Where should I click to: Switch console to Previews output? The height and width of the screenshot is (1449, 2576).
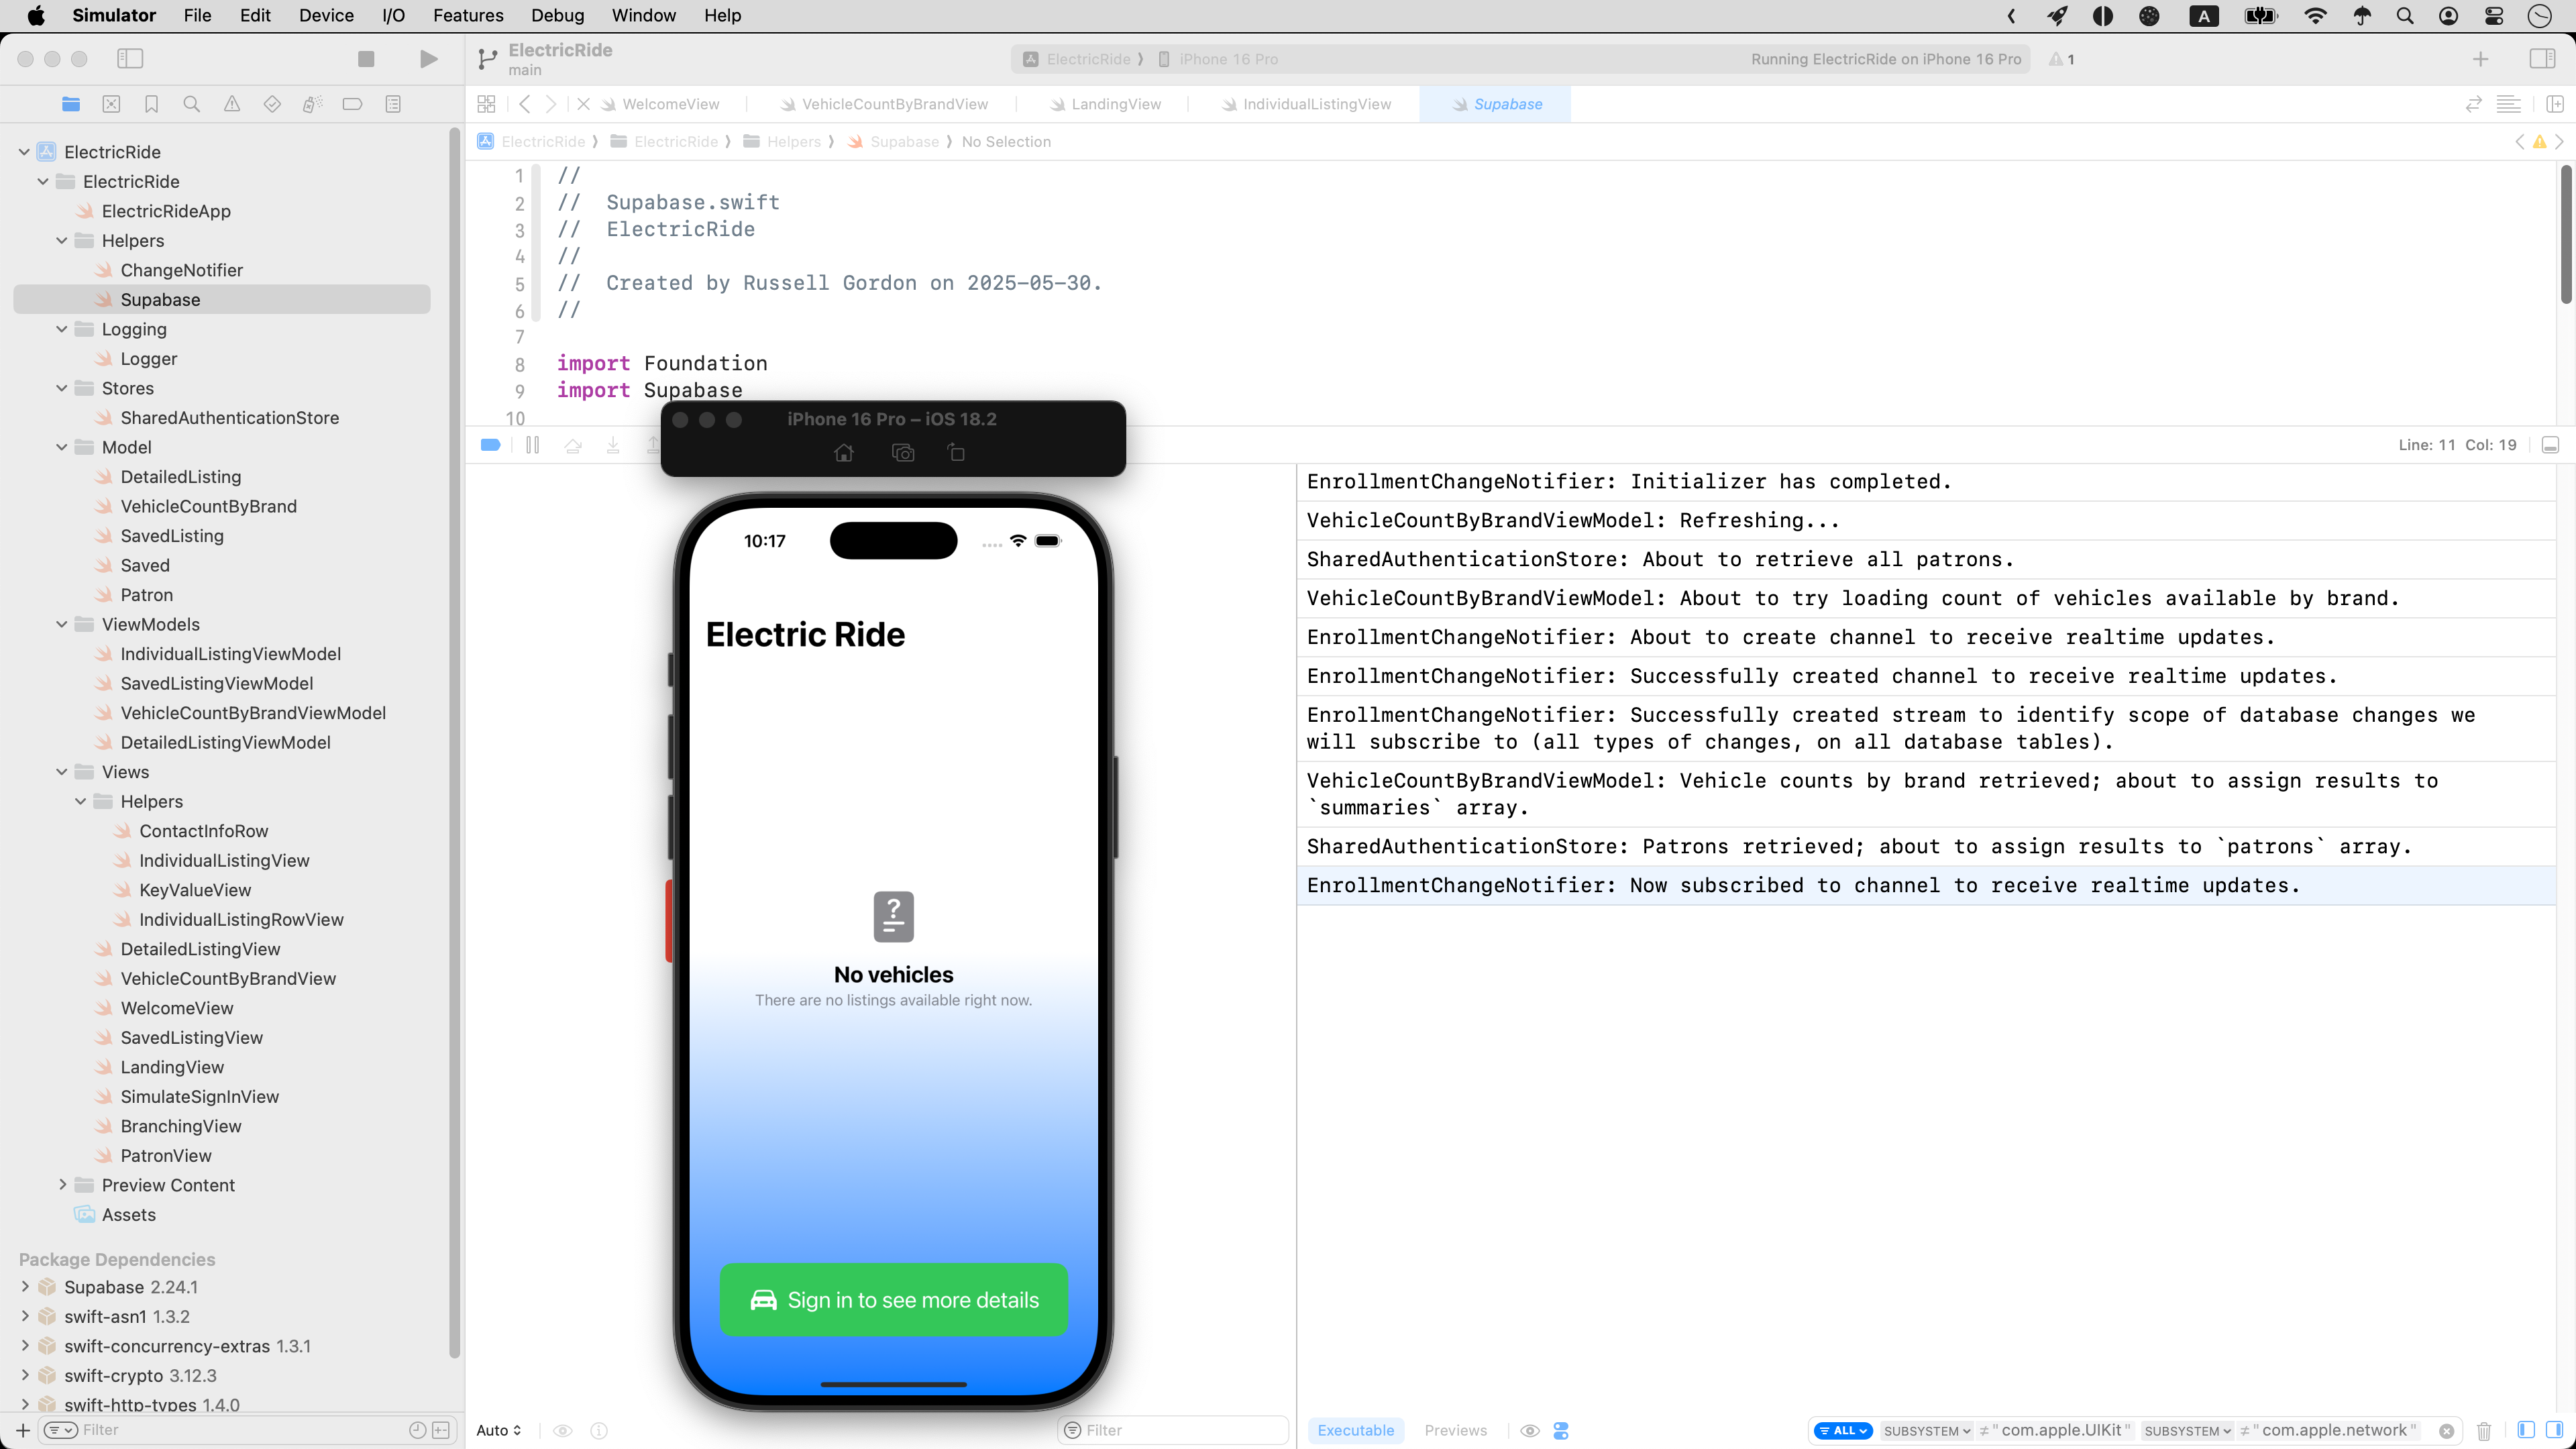(x=1455, y=1430)
